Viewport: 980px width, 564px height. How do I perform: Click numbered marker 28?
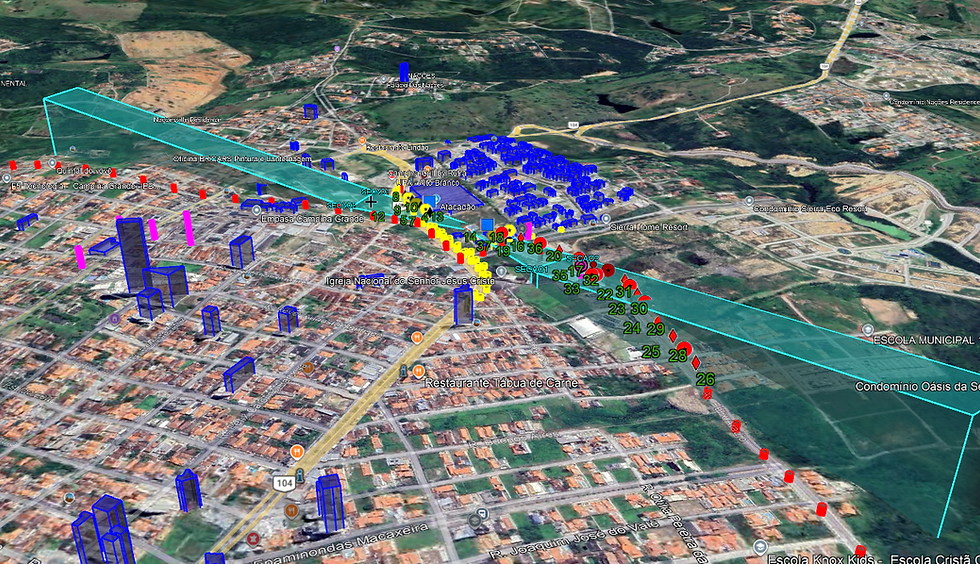(678, 356)
